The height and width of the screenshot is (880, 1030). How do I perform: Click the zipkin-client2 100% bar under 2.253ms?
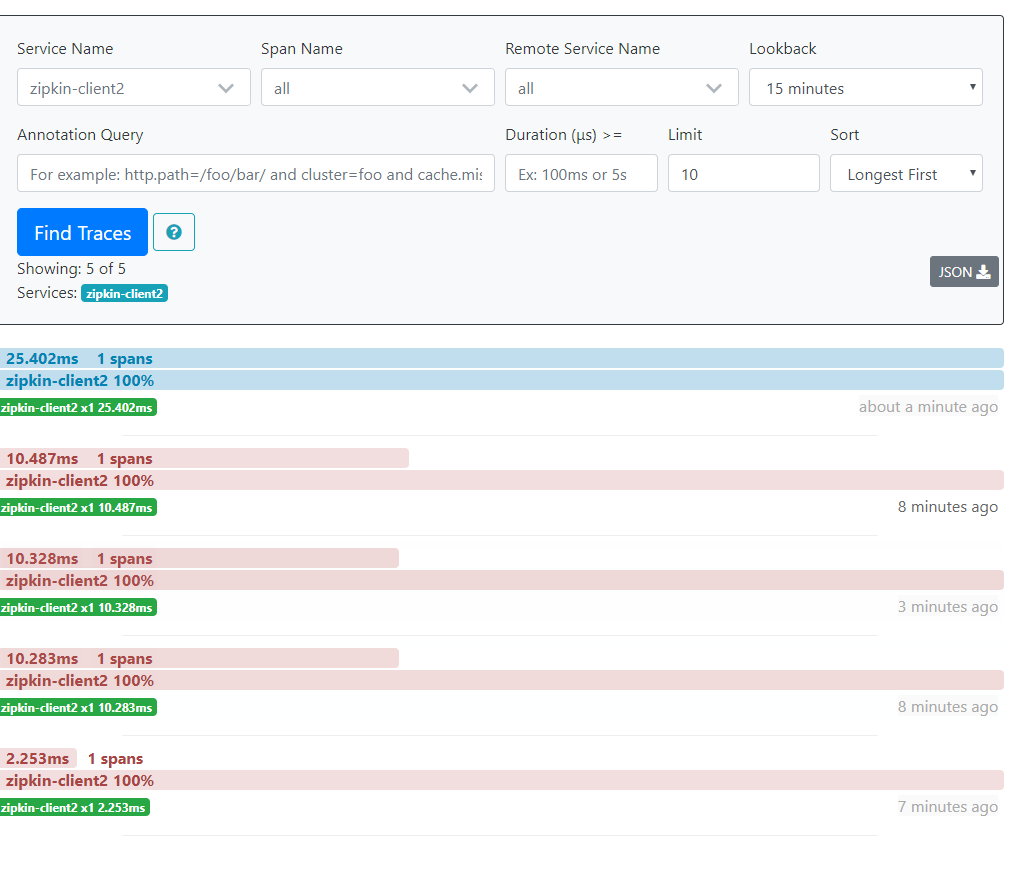tap(502, 780)
